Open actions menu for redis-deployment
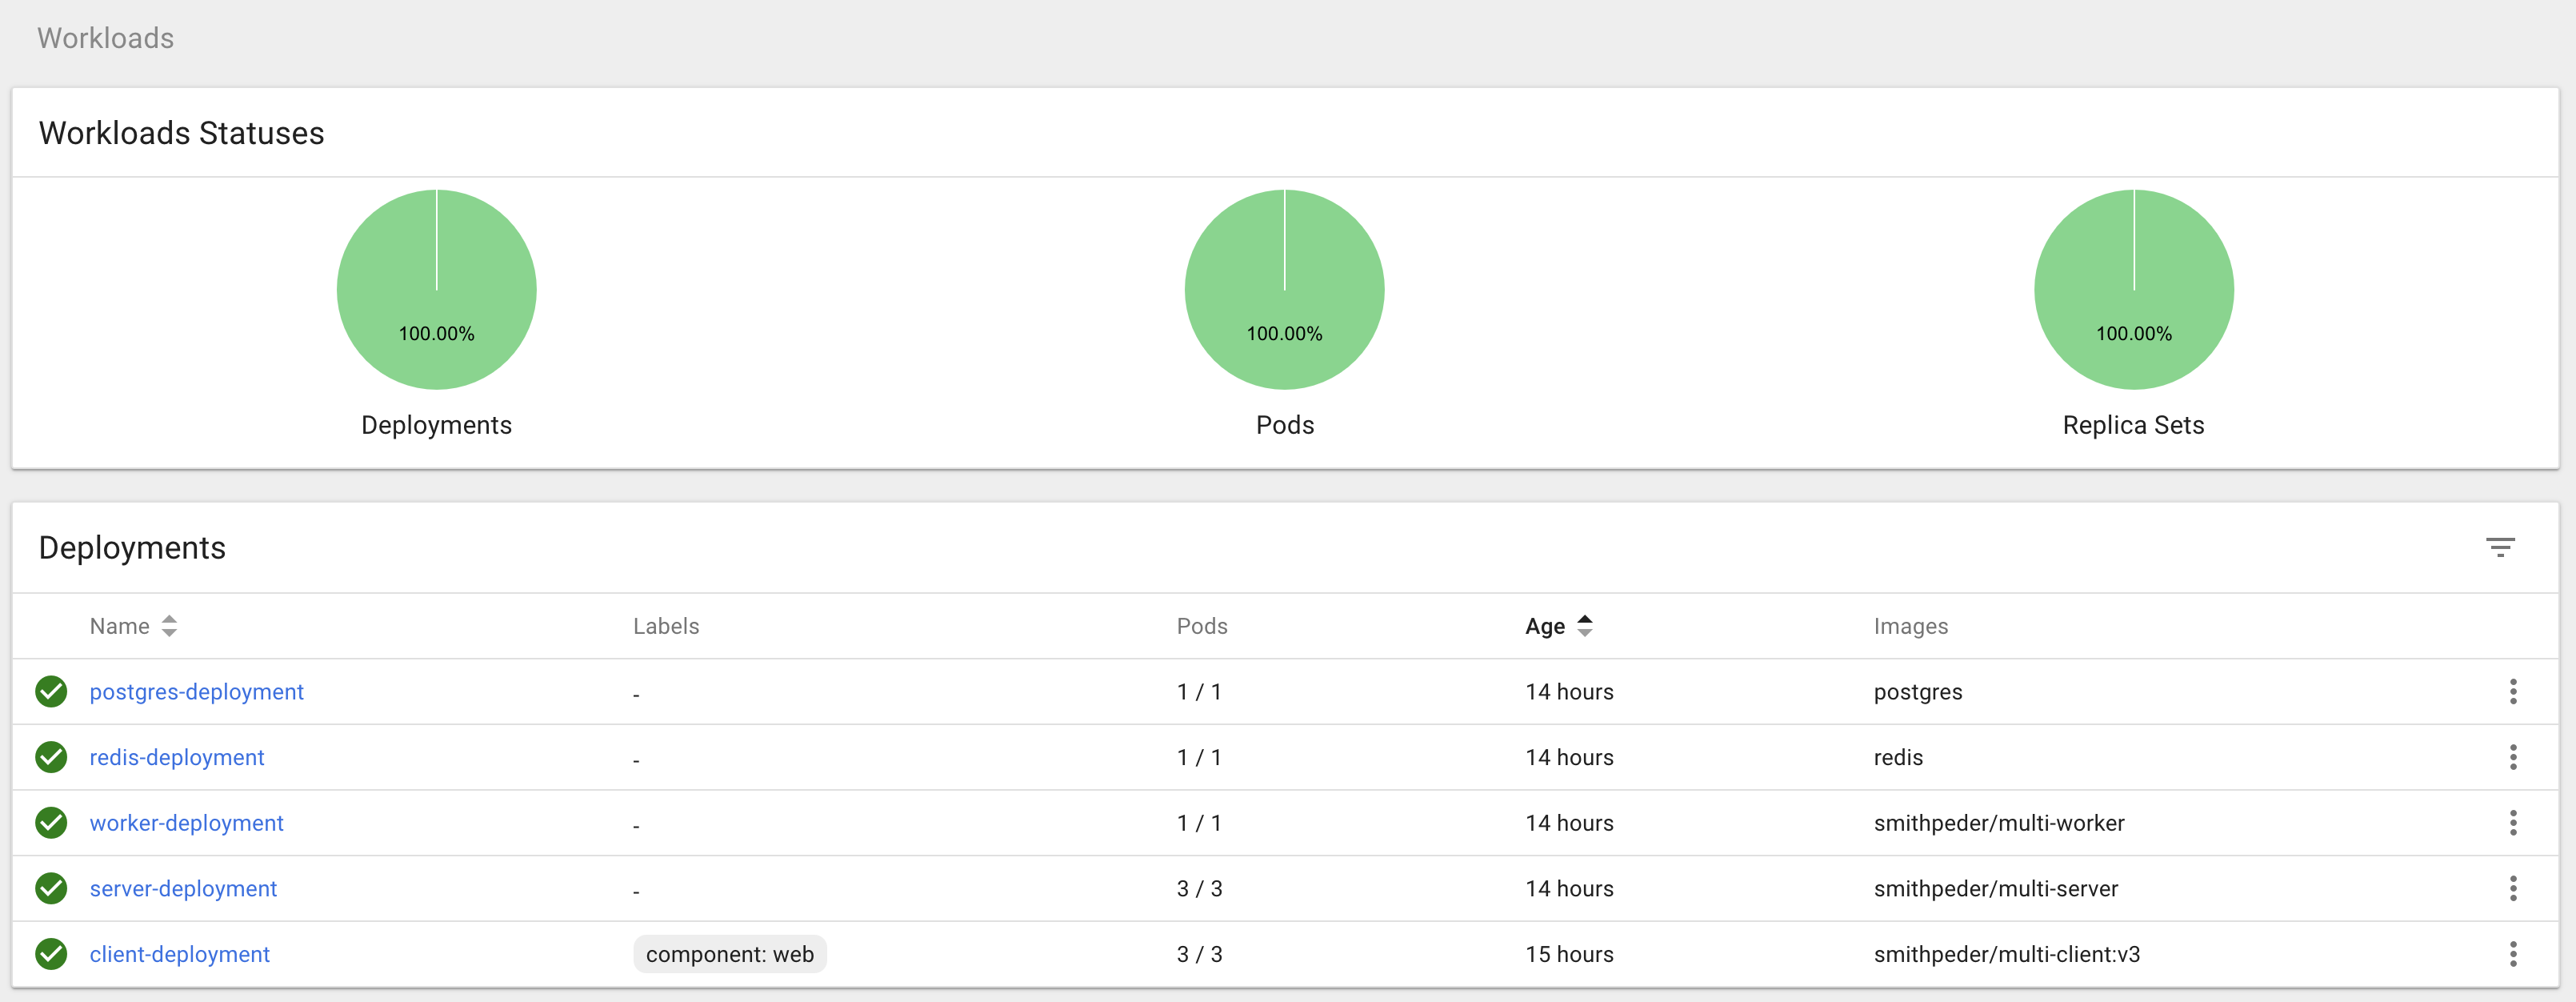The image size is (2576, 1002). pos(2512,757)
